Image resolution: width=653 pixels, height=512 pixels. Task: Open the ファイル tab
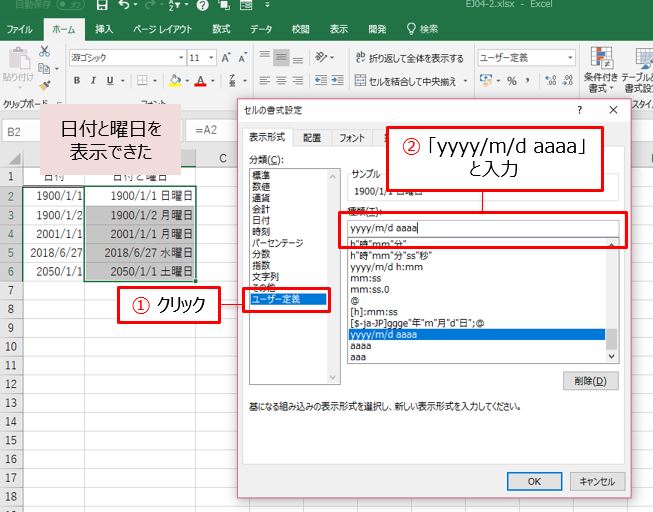pos(19,29)
